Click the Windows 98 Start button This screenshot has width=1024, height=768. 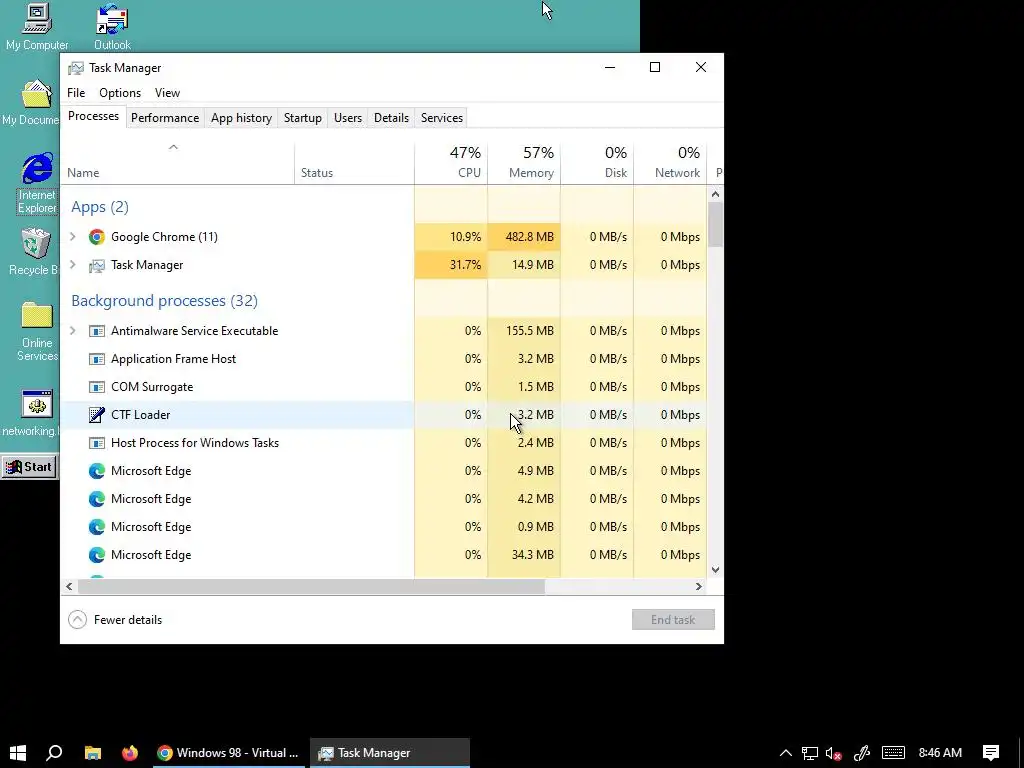pyautogui.click(x=29, y=467)
